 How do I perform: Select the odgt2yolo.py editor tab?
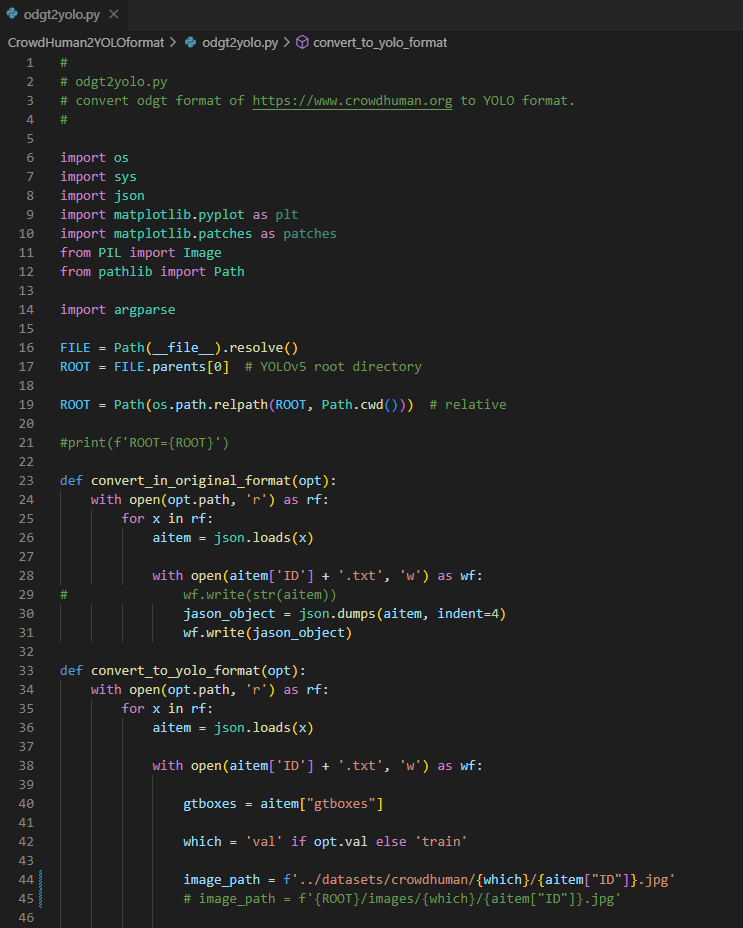pos(63,14)
